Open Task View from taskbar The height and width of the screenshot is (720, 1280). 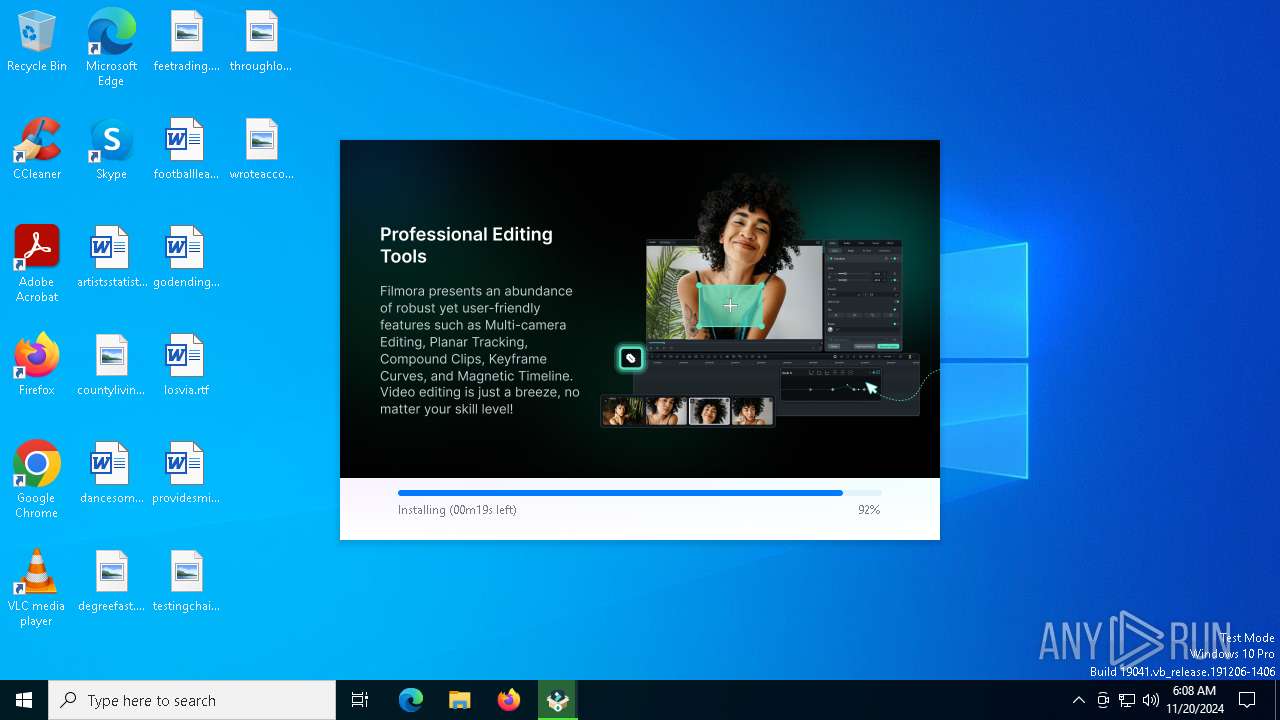[x=360, y=700]
